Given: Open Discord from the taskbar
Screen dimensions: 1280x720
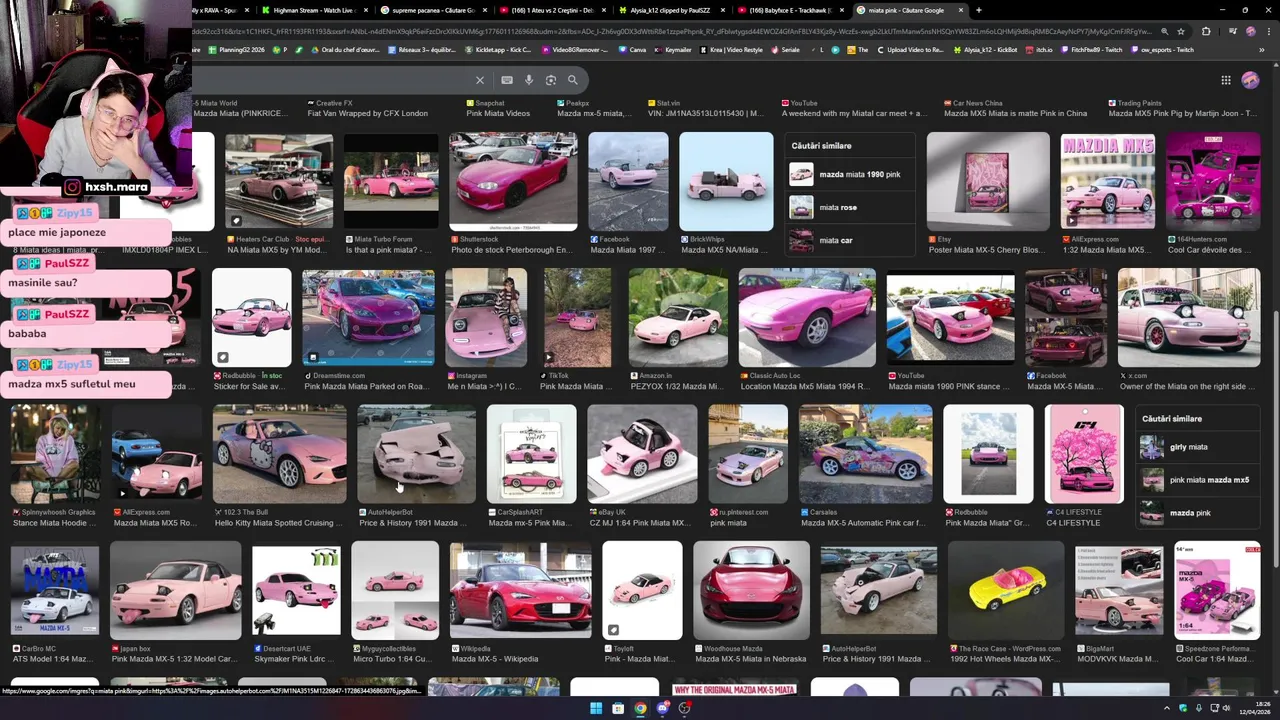Looking at the screenshot, I should click(x=662, y=708).
